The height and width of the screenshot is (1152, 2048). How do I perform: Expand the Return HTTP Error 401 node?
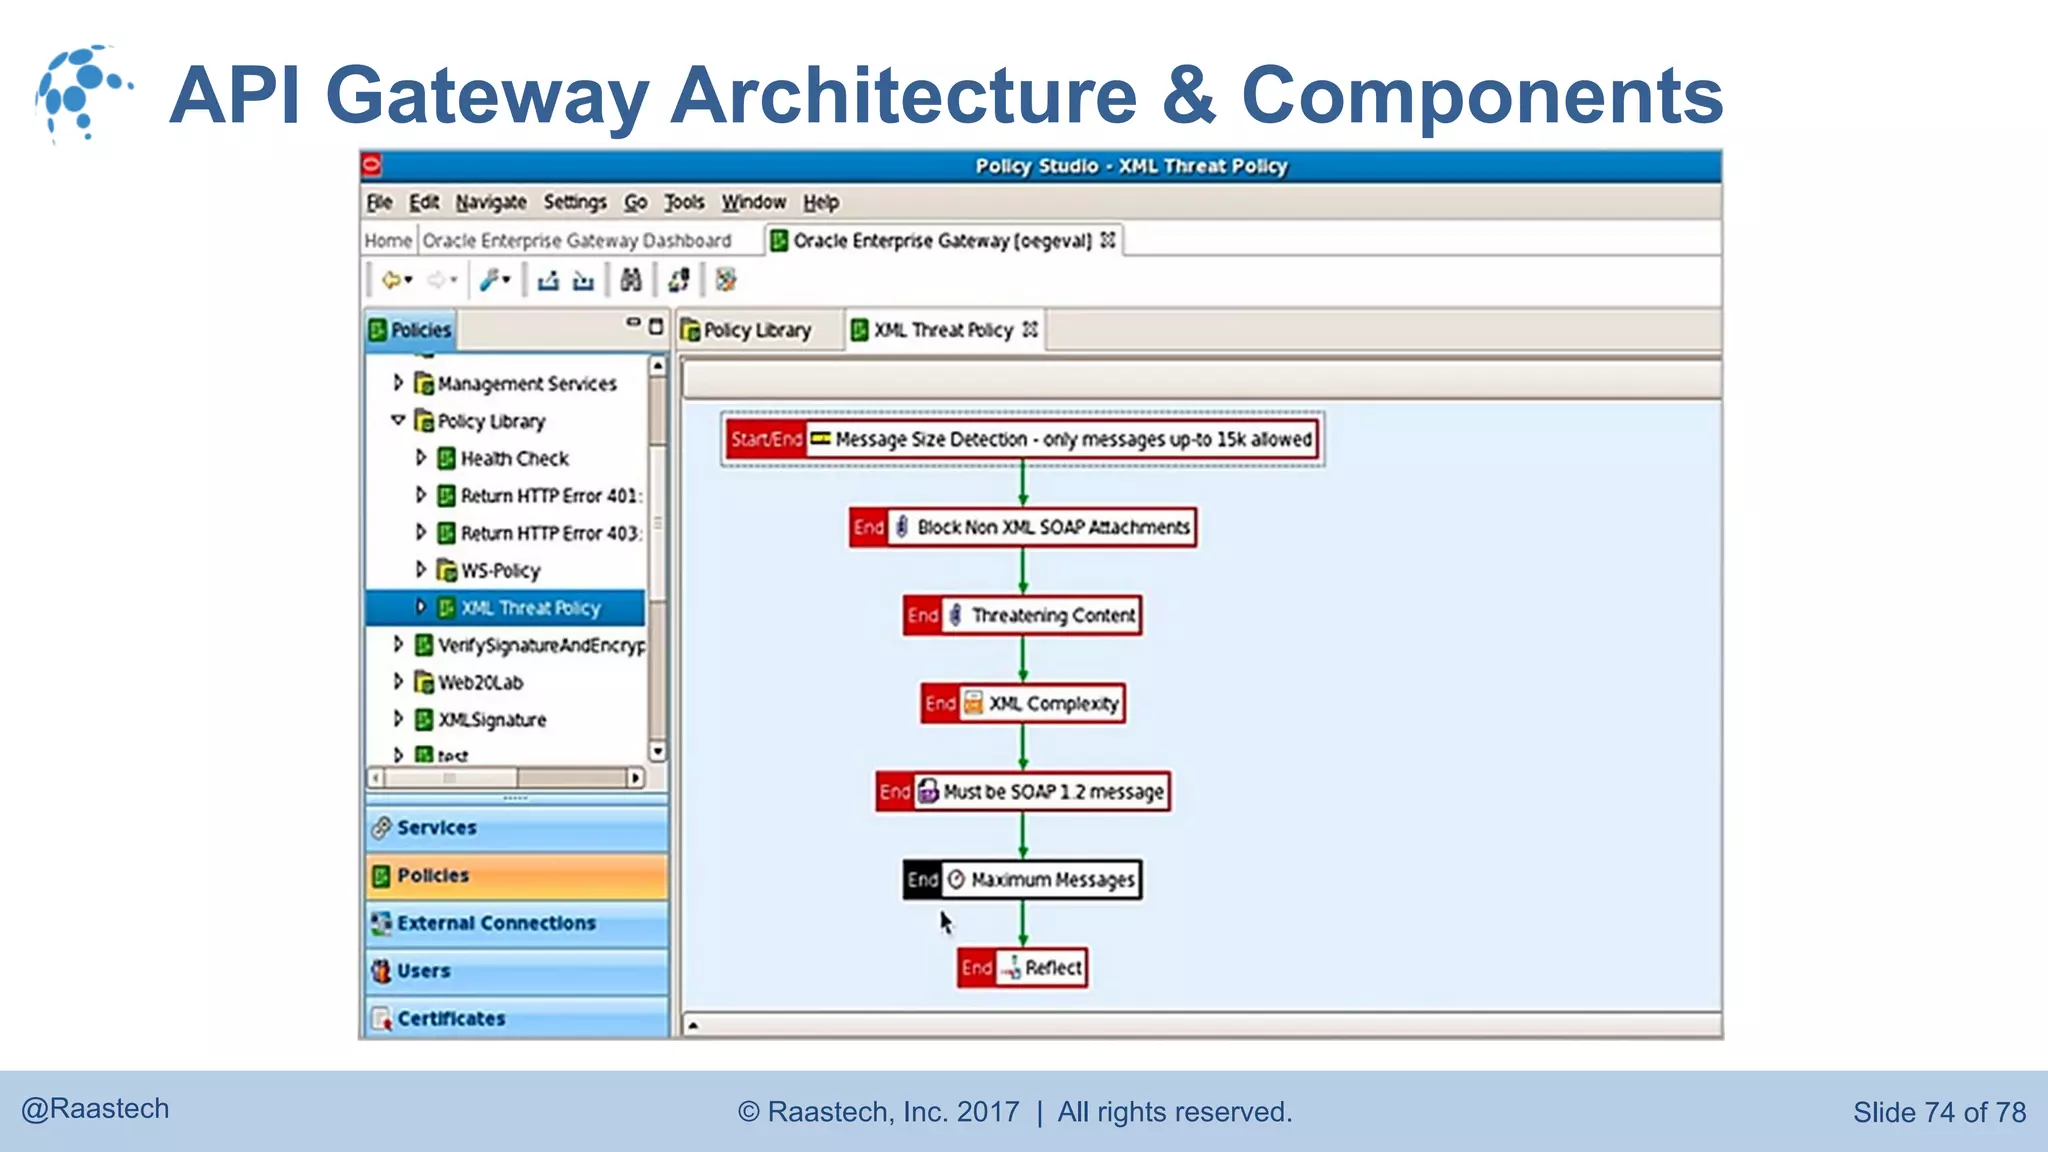tap(421, 495)
